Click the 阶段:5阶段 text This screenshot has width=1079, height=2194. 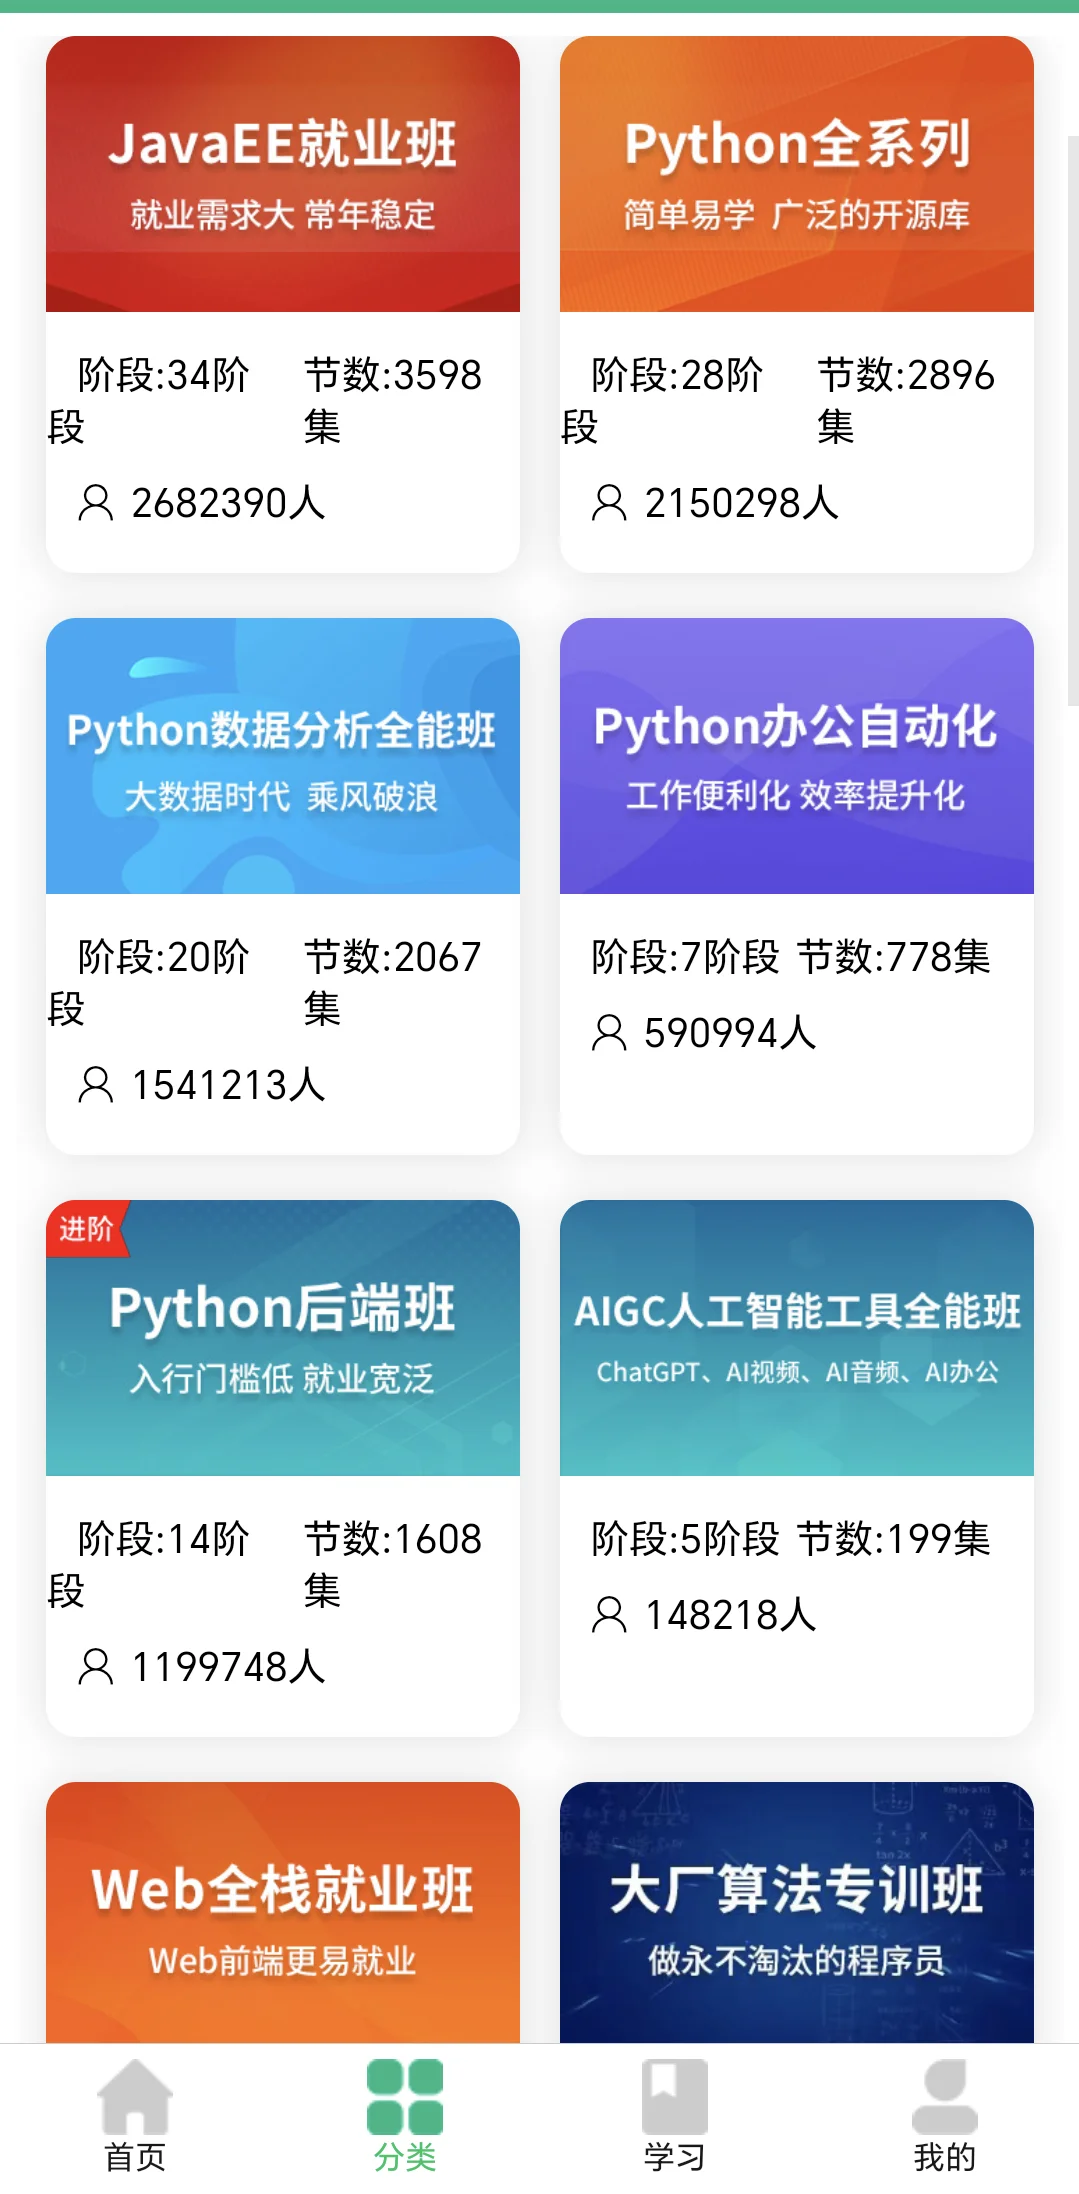click(686, 1539)
